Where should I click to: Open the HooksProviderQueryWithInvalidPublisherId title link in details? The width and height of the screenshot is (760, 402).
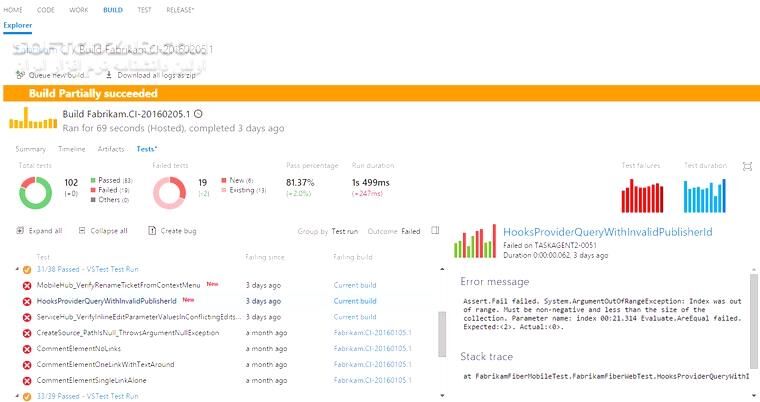(x=595, y=231)
